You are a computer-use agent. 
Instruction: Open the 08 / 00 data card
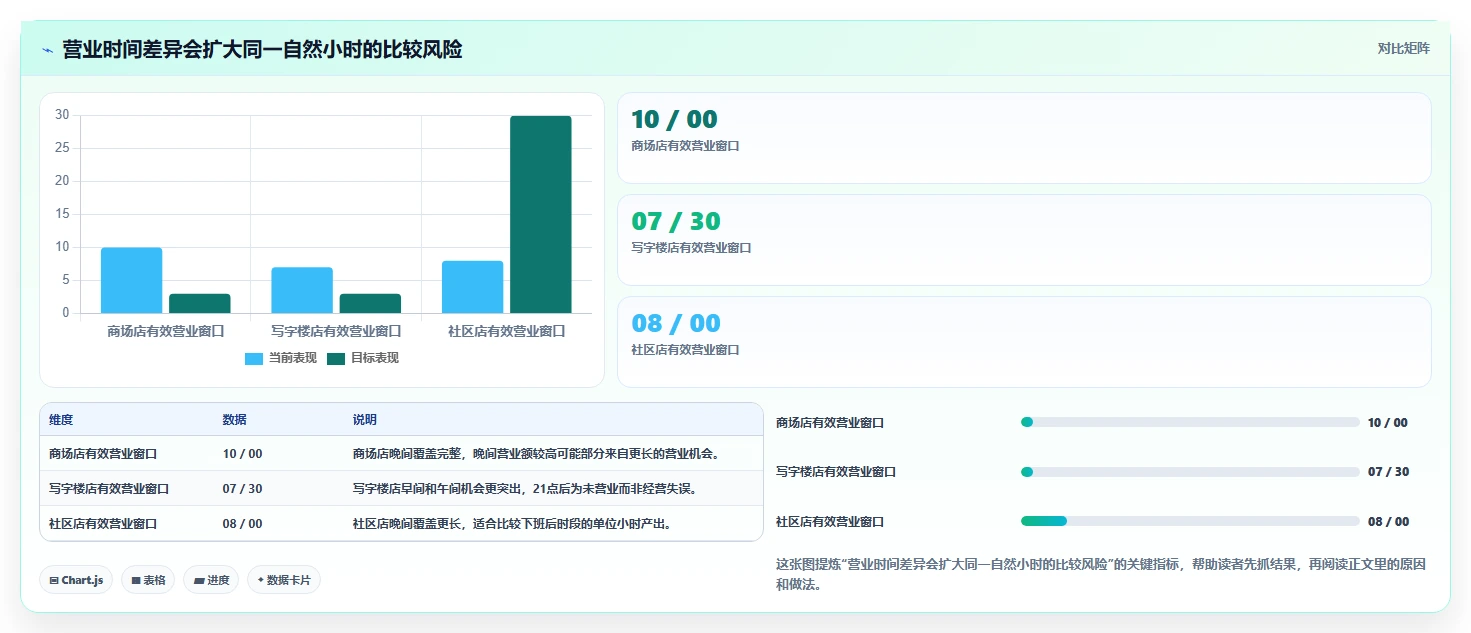(x=1024, y=341)
